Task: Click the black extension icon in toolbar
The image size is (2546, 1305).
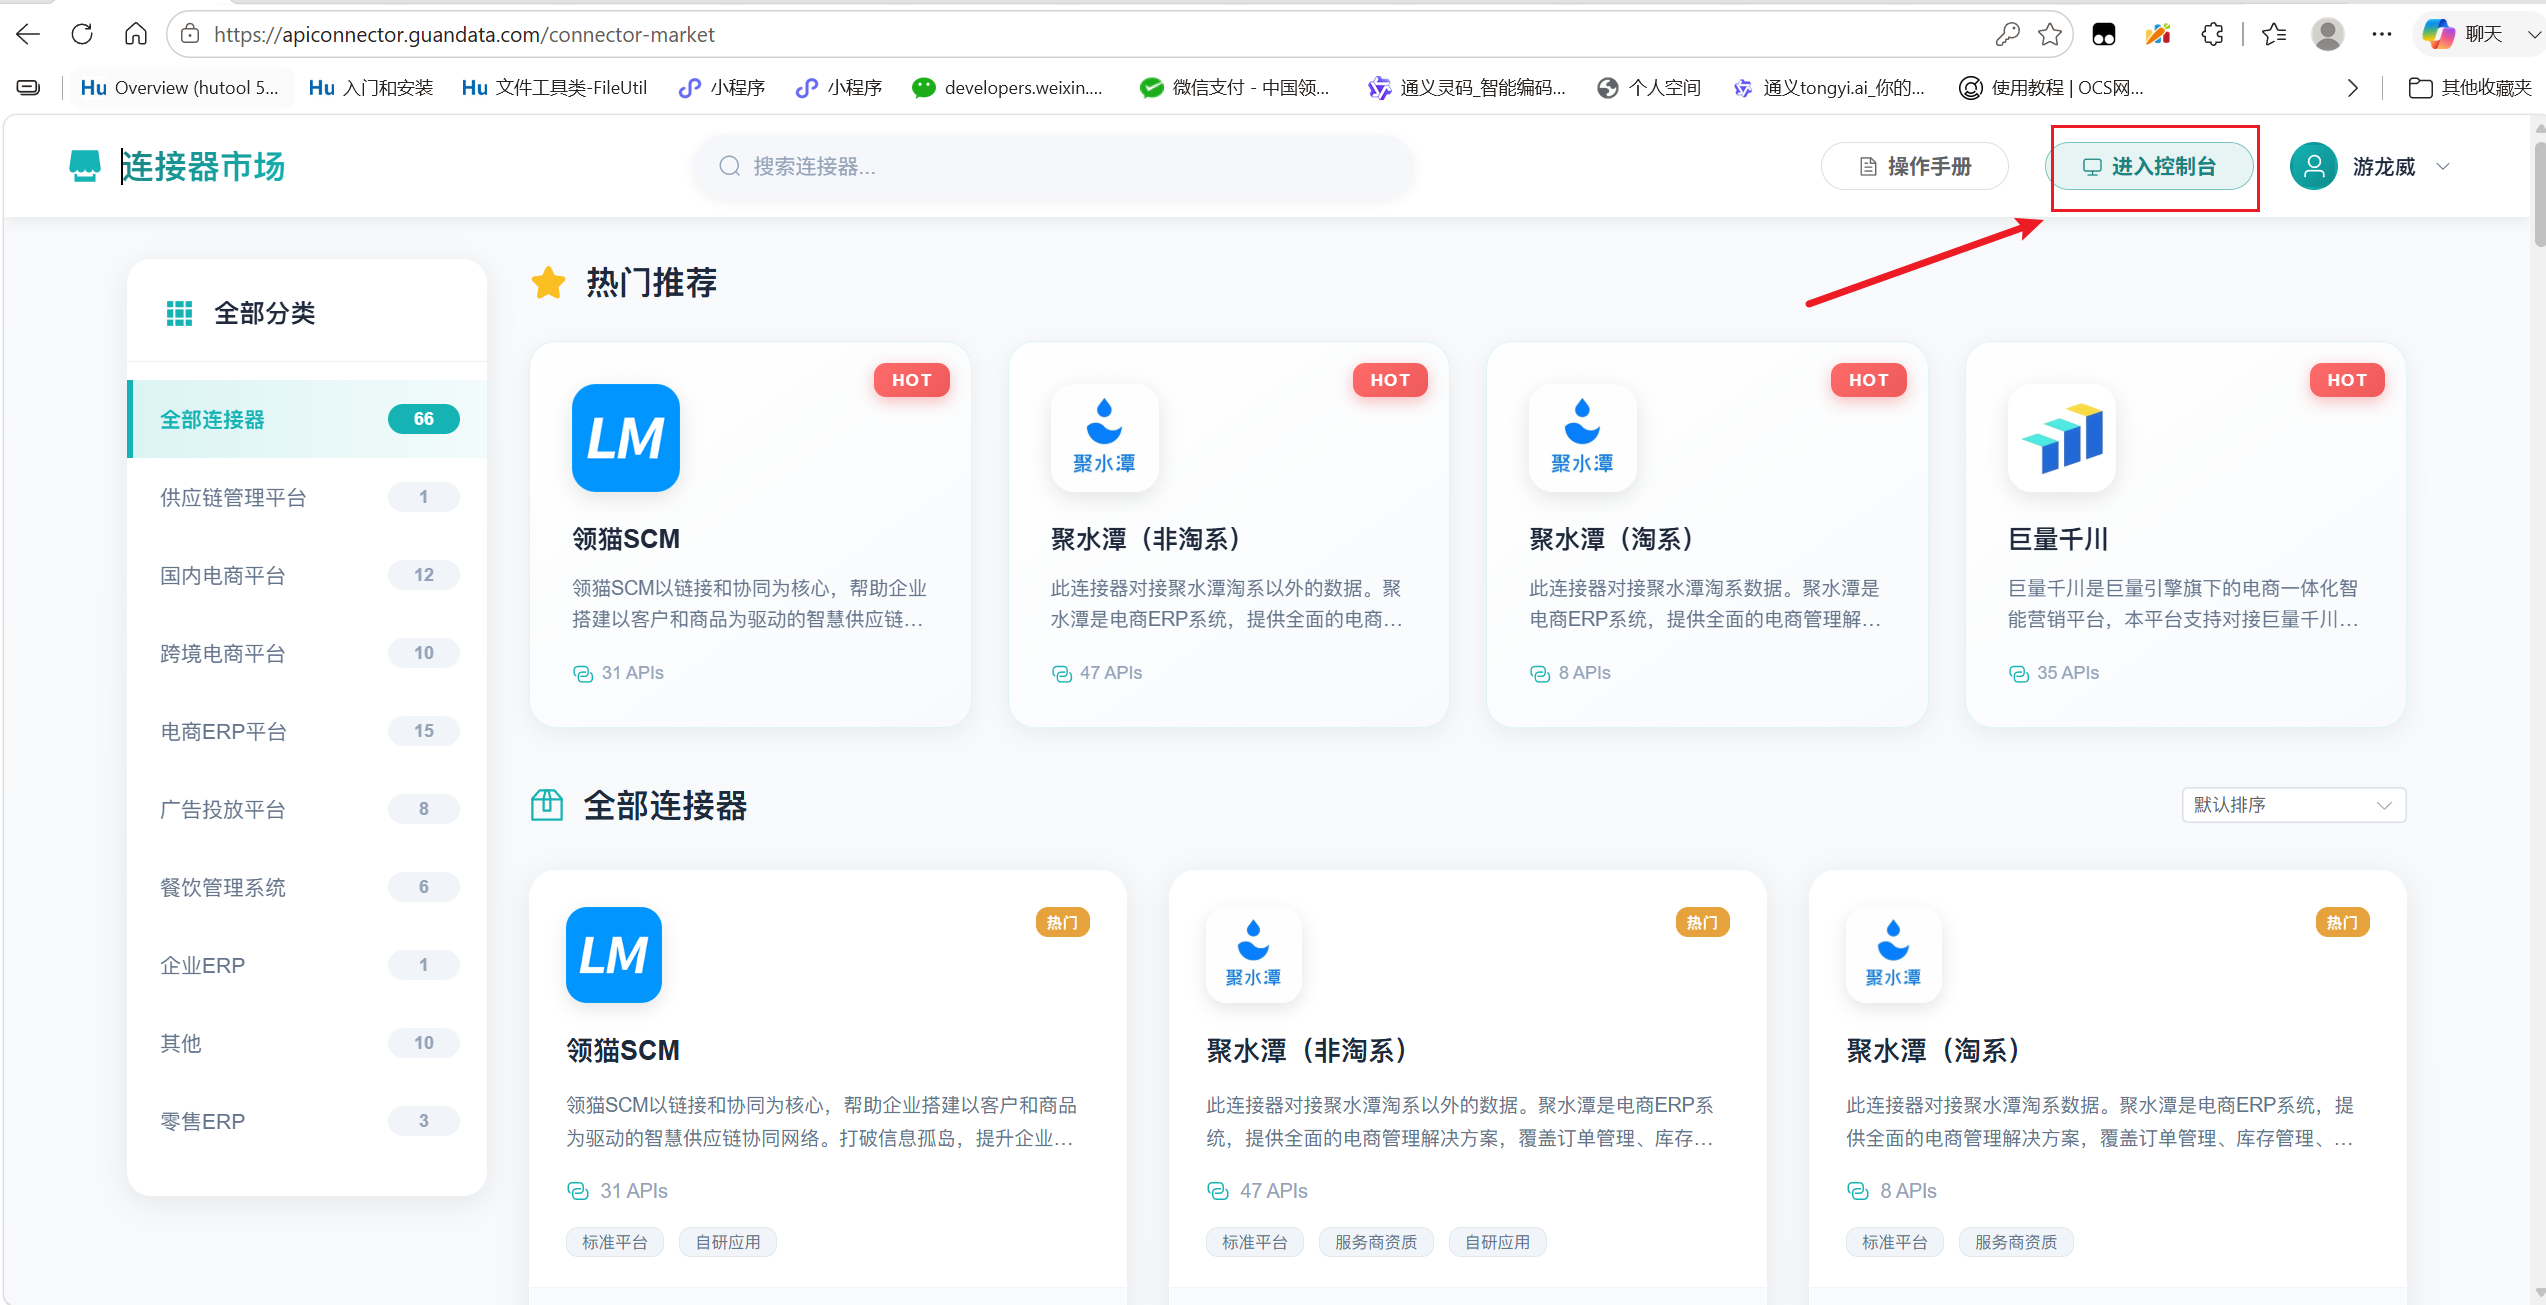Action: [2104, 34]
